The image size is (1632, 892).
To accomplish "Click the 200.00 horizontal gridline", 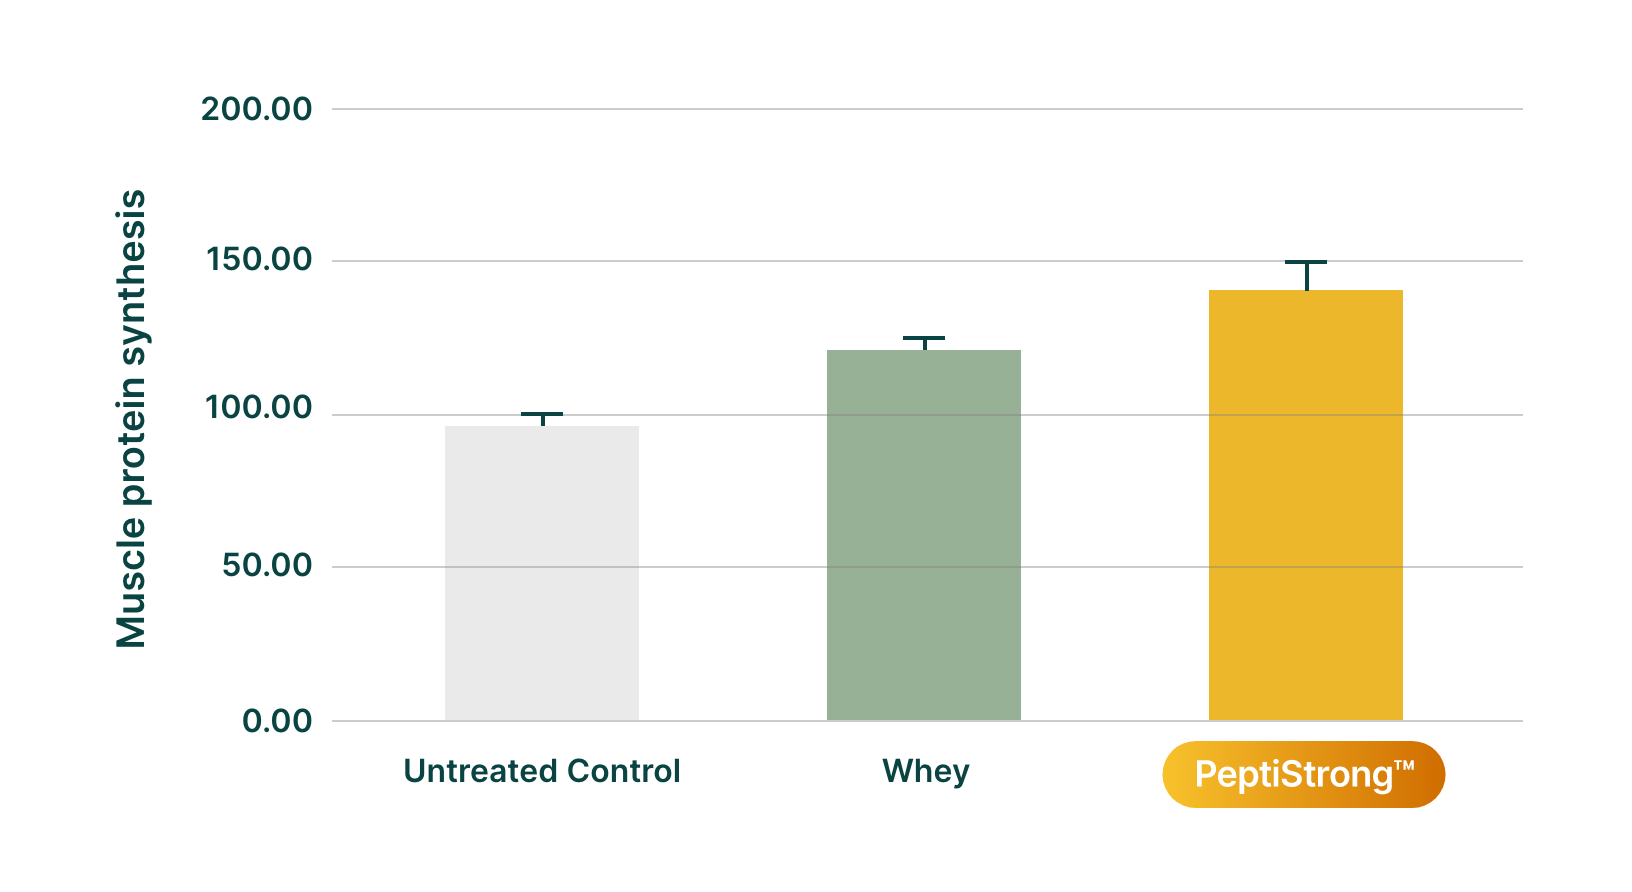I will pyautogui.click(x=927, y=109).
